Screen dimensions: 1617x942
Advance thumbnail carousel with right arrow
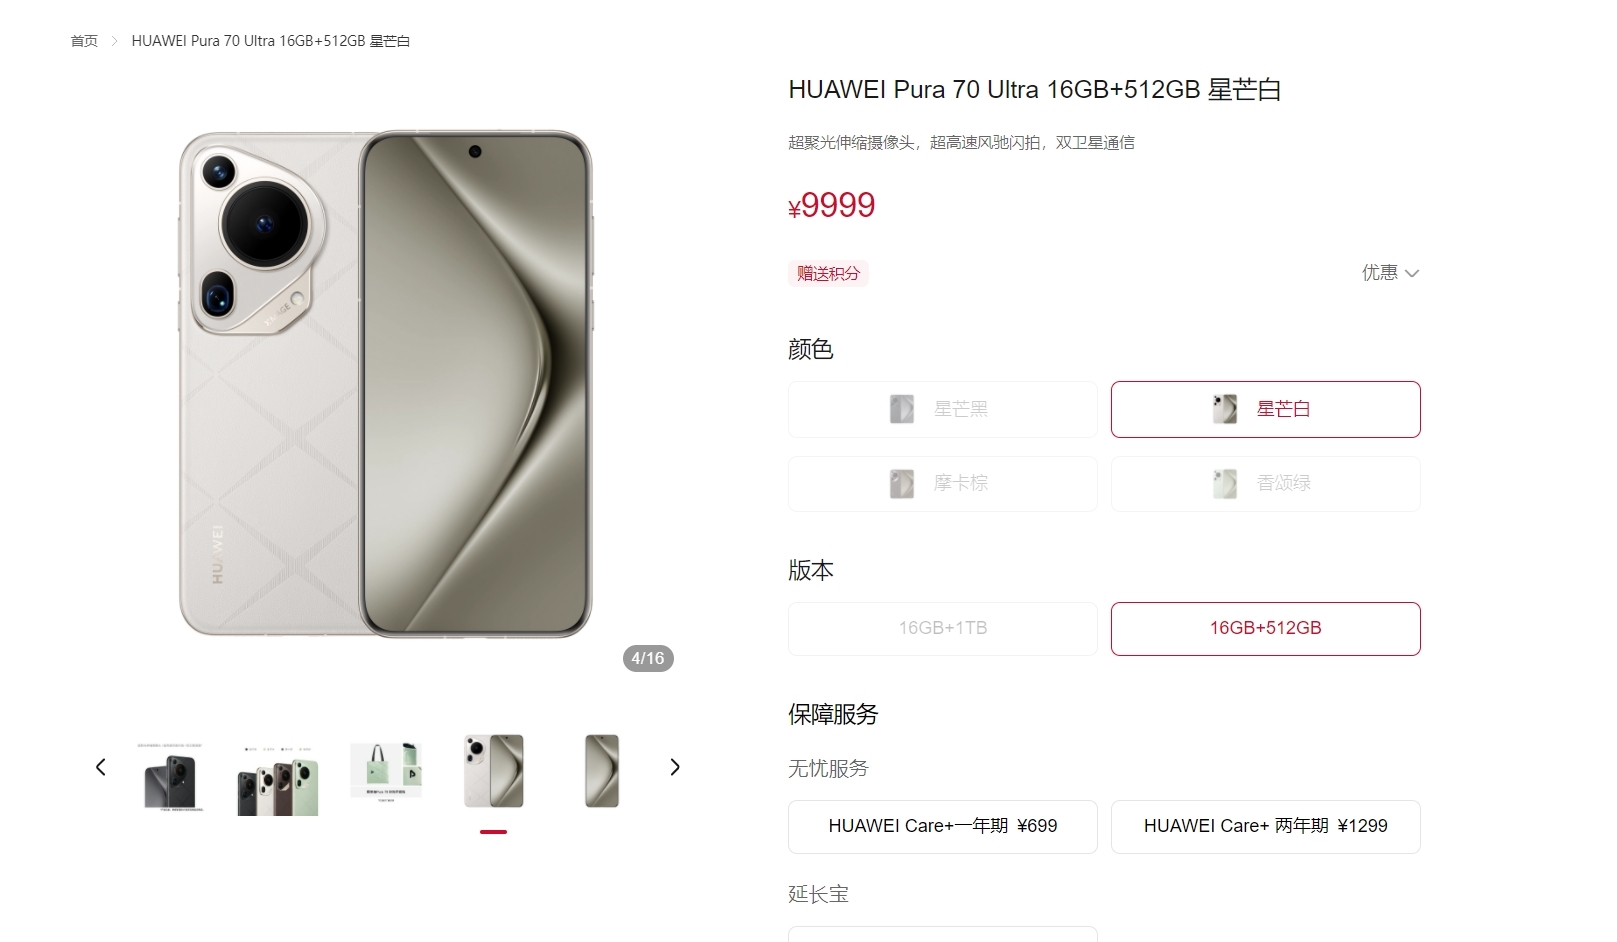[x=675, y=767]
